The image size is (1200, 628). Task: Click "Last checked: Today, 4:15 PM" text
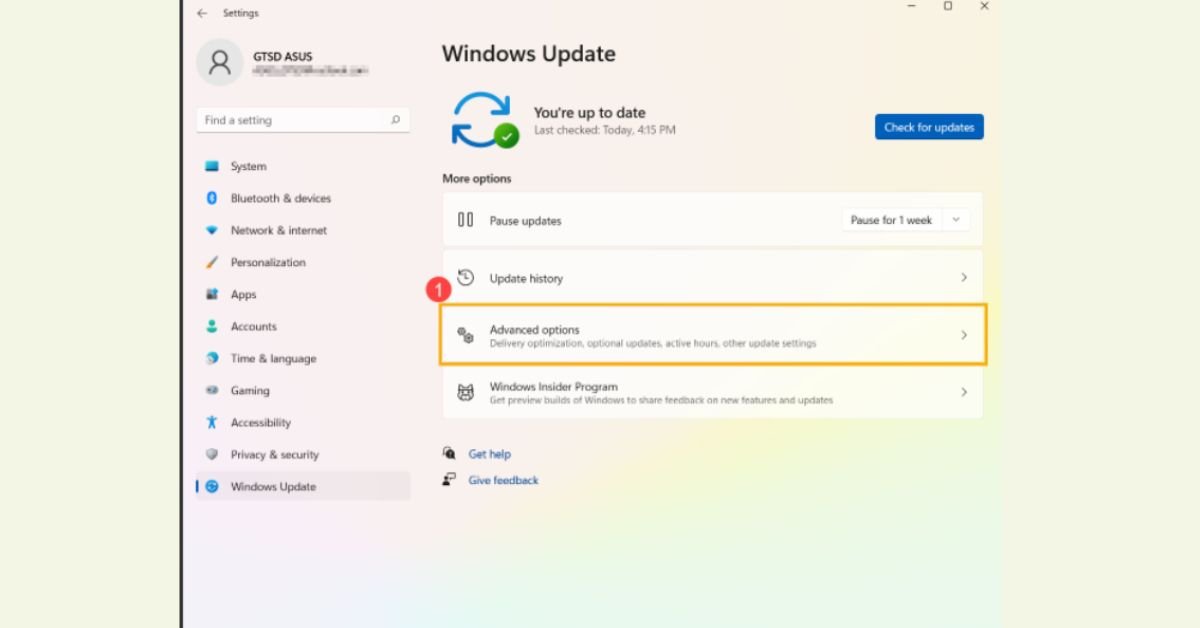click(605, 130)
